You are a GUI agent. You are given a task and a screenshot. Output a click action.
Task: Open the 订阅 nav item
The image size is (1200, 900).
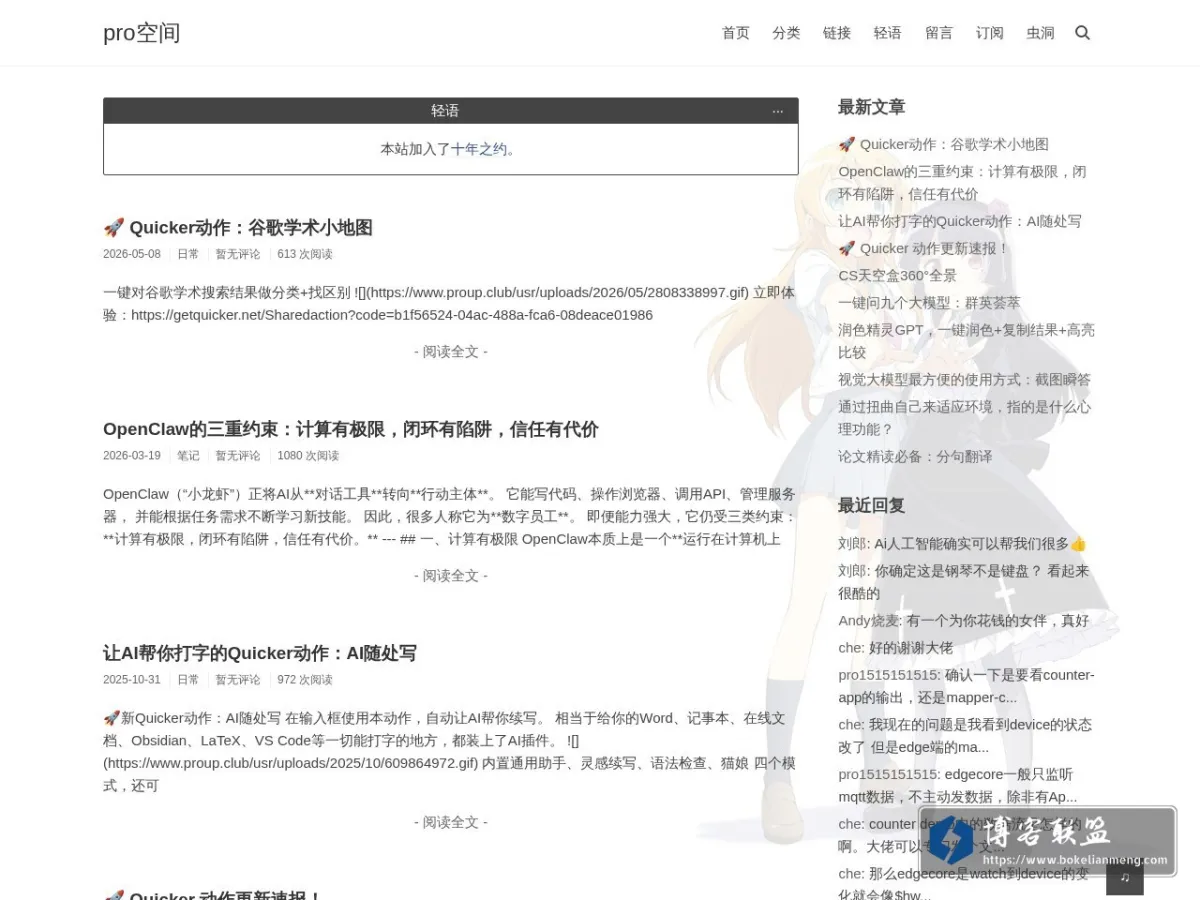point(990,33)
